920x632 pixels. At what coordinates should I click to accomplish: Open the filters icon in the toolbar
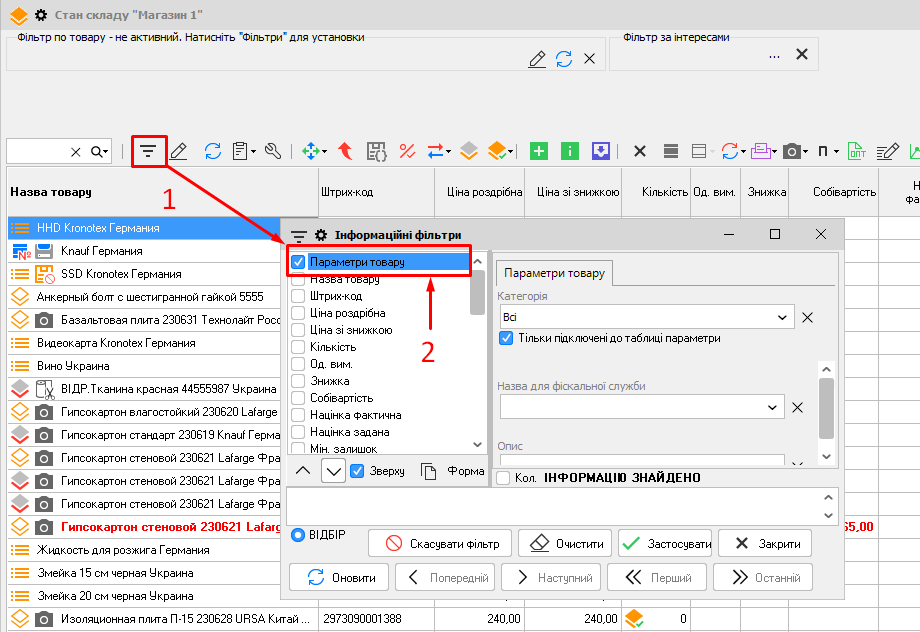pos(148,151)
